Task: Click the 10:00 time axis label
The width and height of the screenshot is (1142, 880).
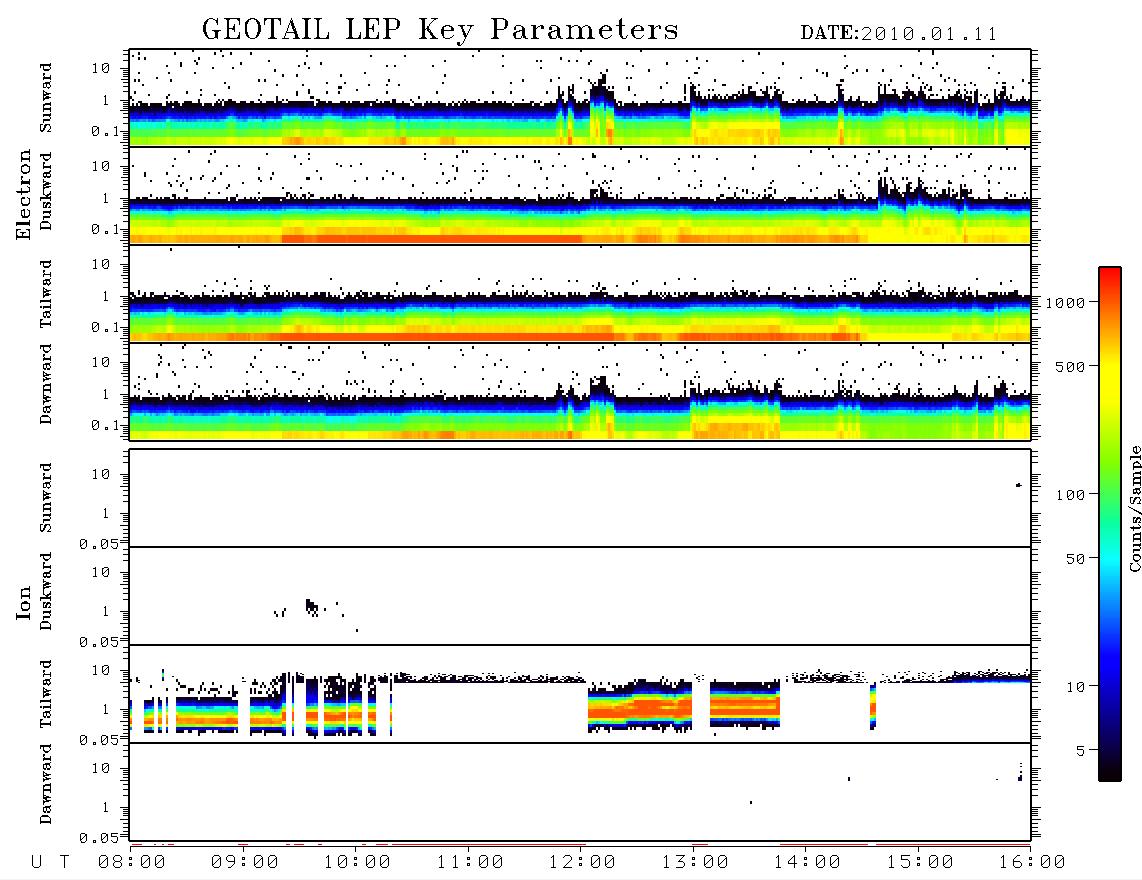Action: coord(358,863)
